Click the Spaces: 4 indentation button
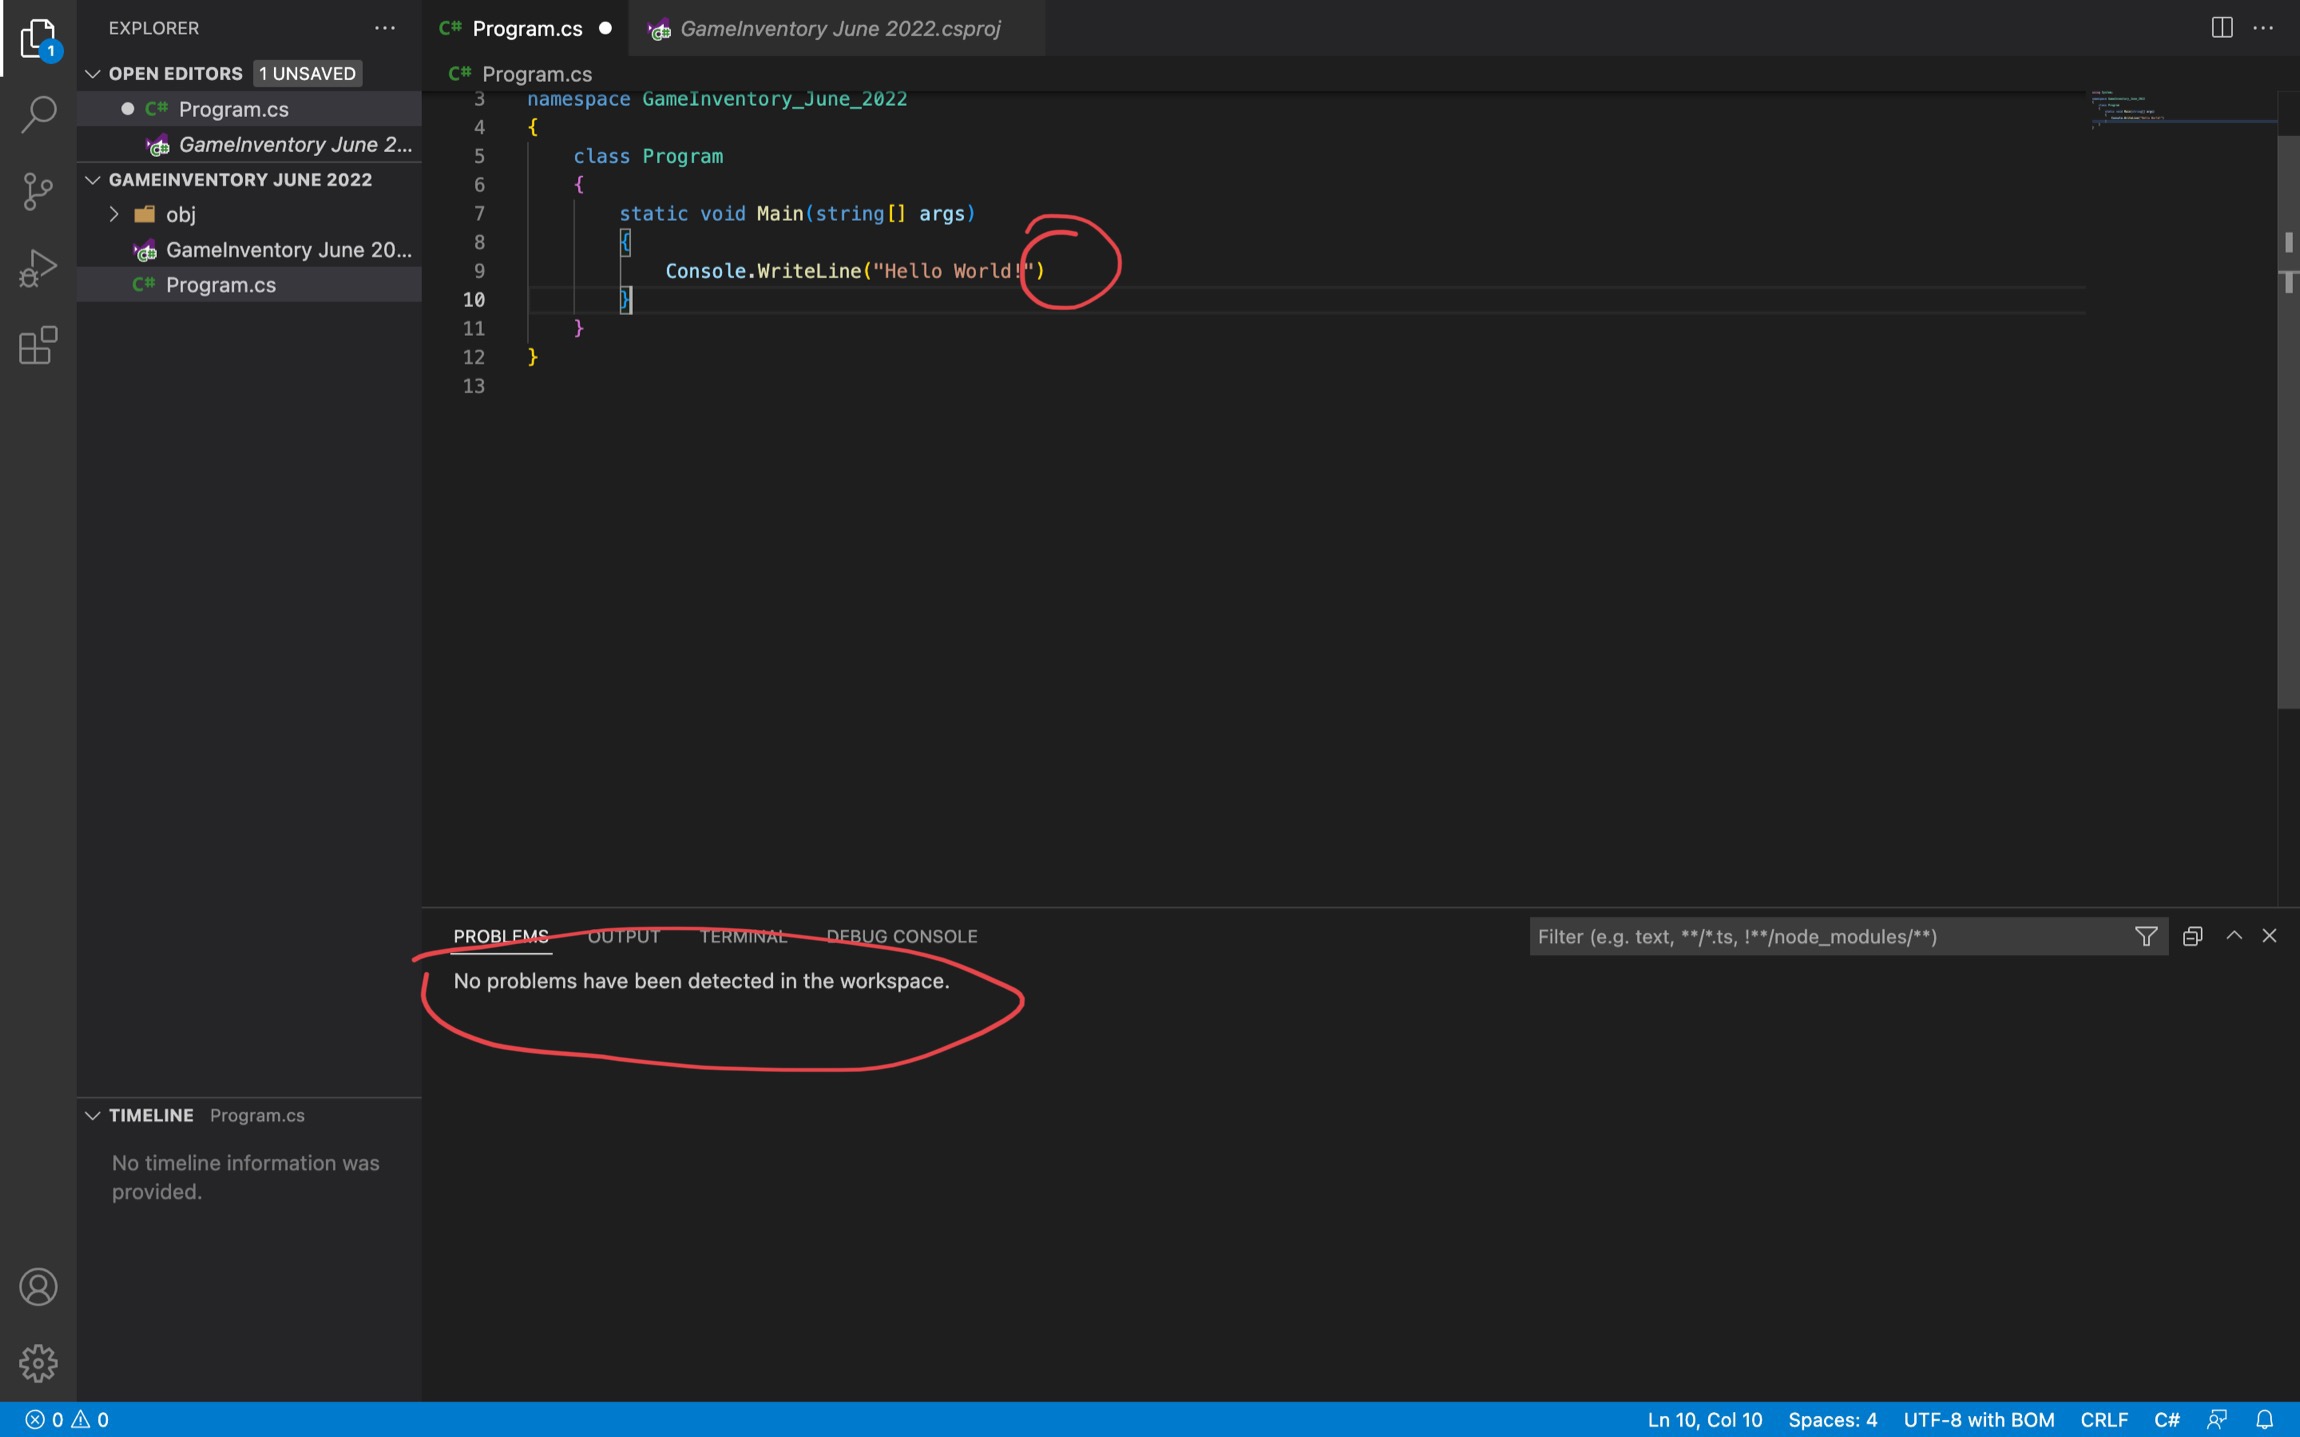Viewport: 2300px width, 1437px height. coord(1832,1419)
